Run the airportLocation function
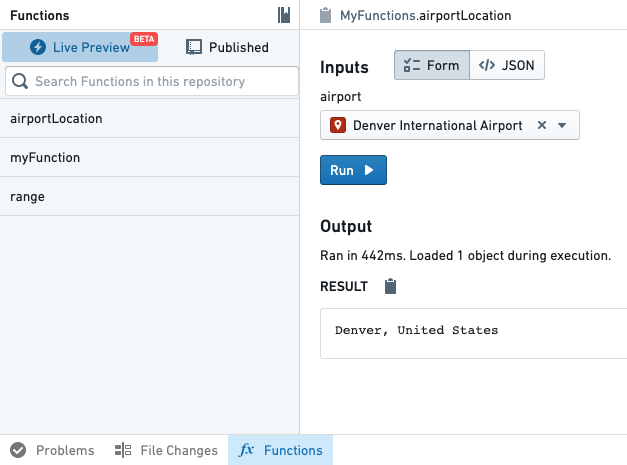Viewport: 627px width, 465px height. coord(353,170)
